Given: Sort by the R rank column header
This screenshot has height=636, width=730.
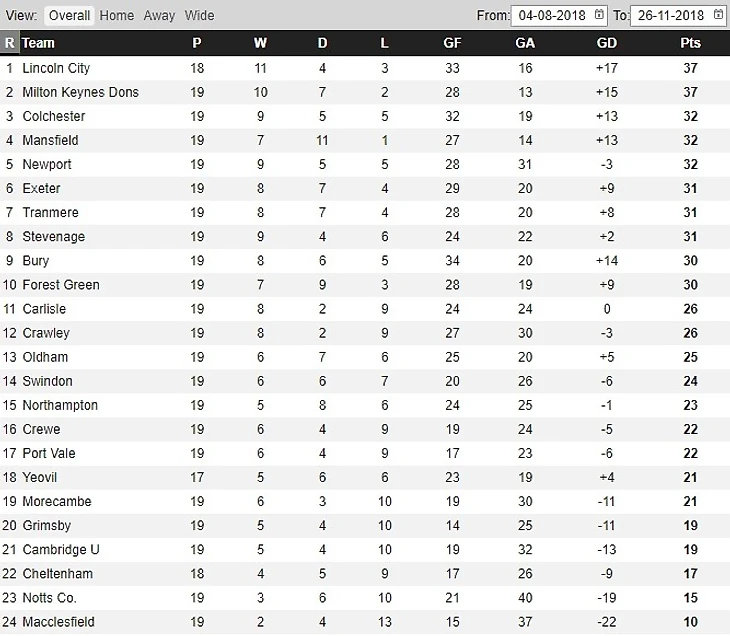Looking at the screenshot, I should pos(9,43).
